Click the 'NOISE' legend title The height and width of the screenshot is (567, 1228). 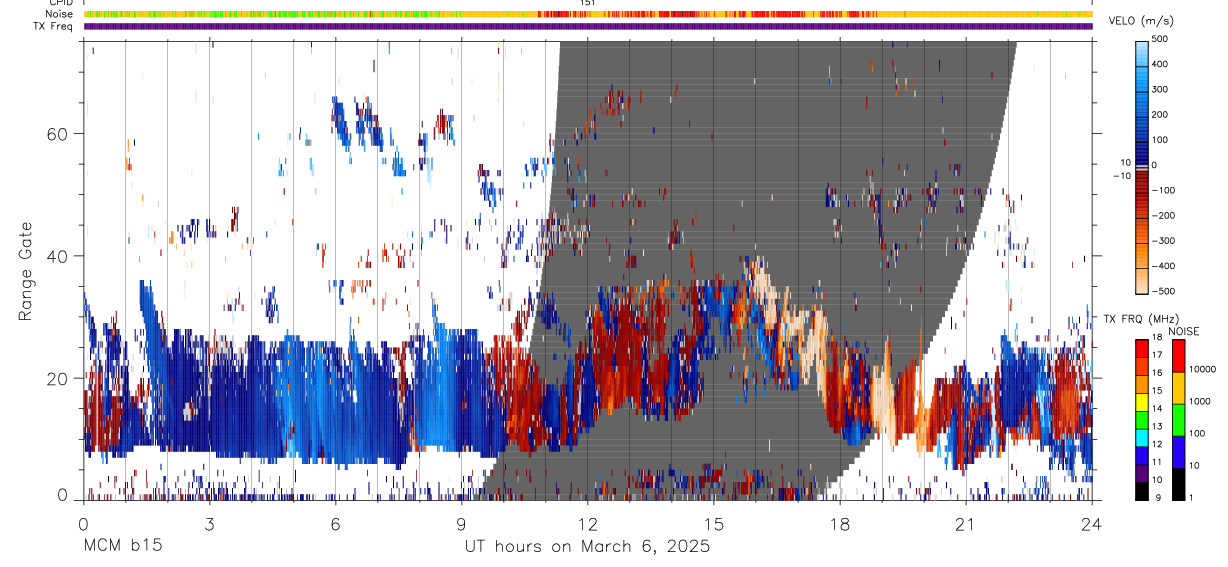pos(1183,331)
